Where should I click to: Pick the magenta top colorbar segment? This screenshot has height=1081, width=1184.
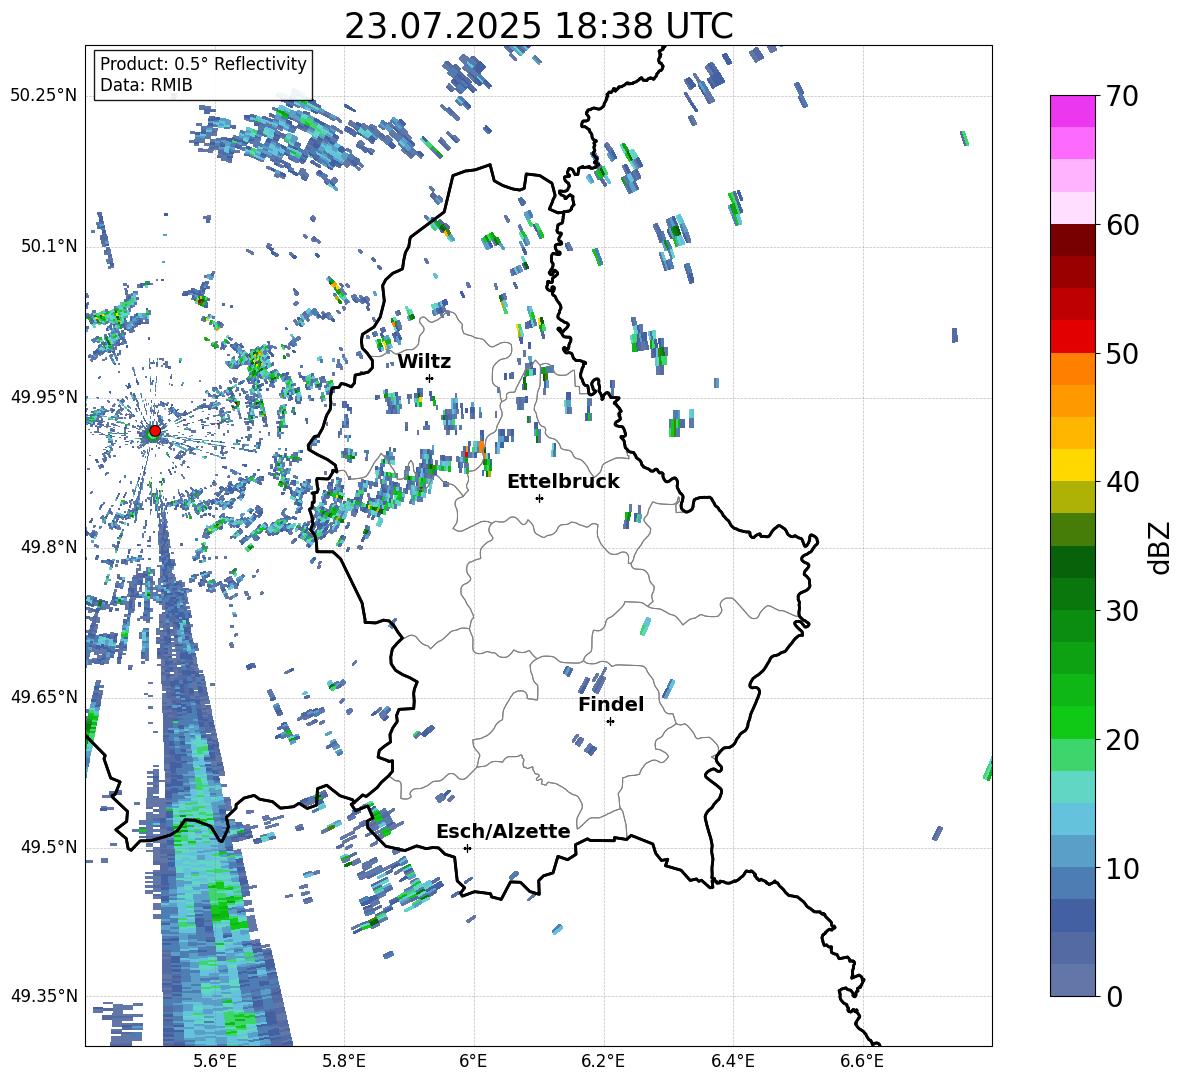(x=1072, y=111)
